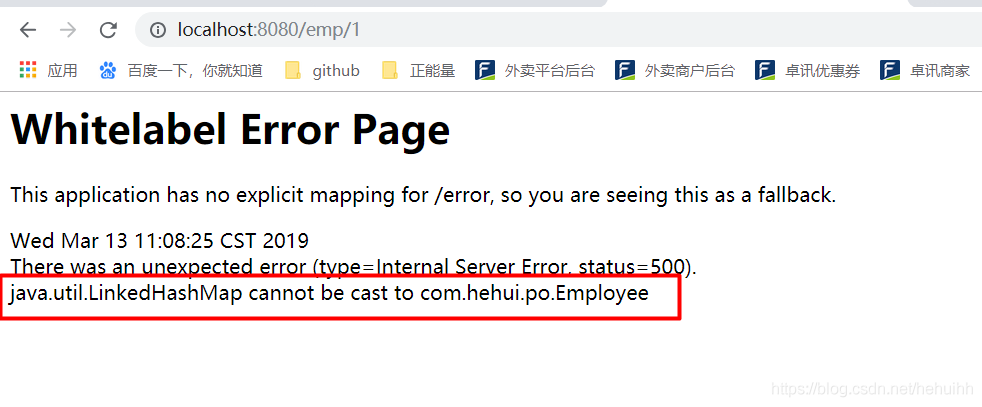
Task: Click the 'no explicit mapping for /error' sentence
Action: (423, 195)
